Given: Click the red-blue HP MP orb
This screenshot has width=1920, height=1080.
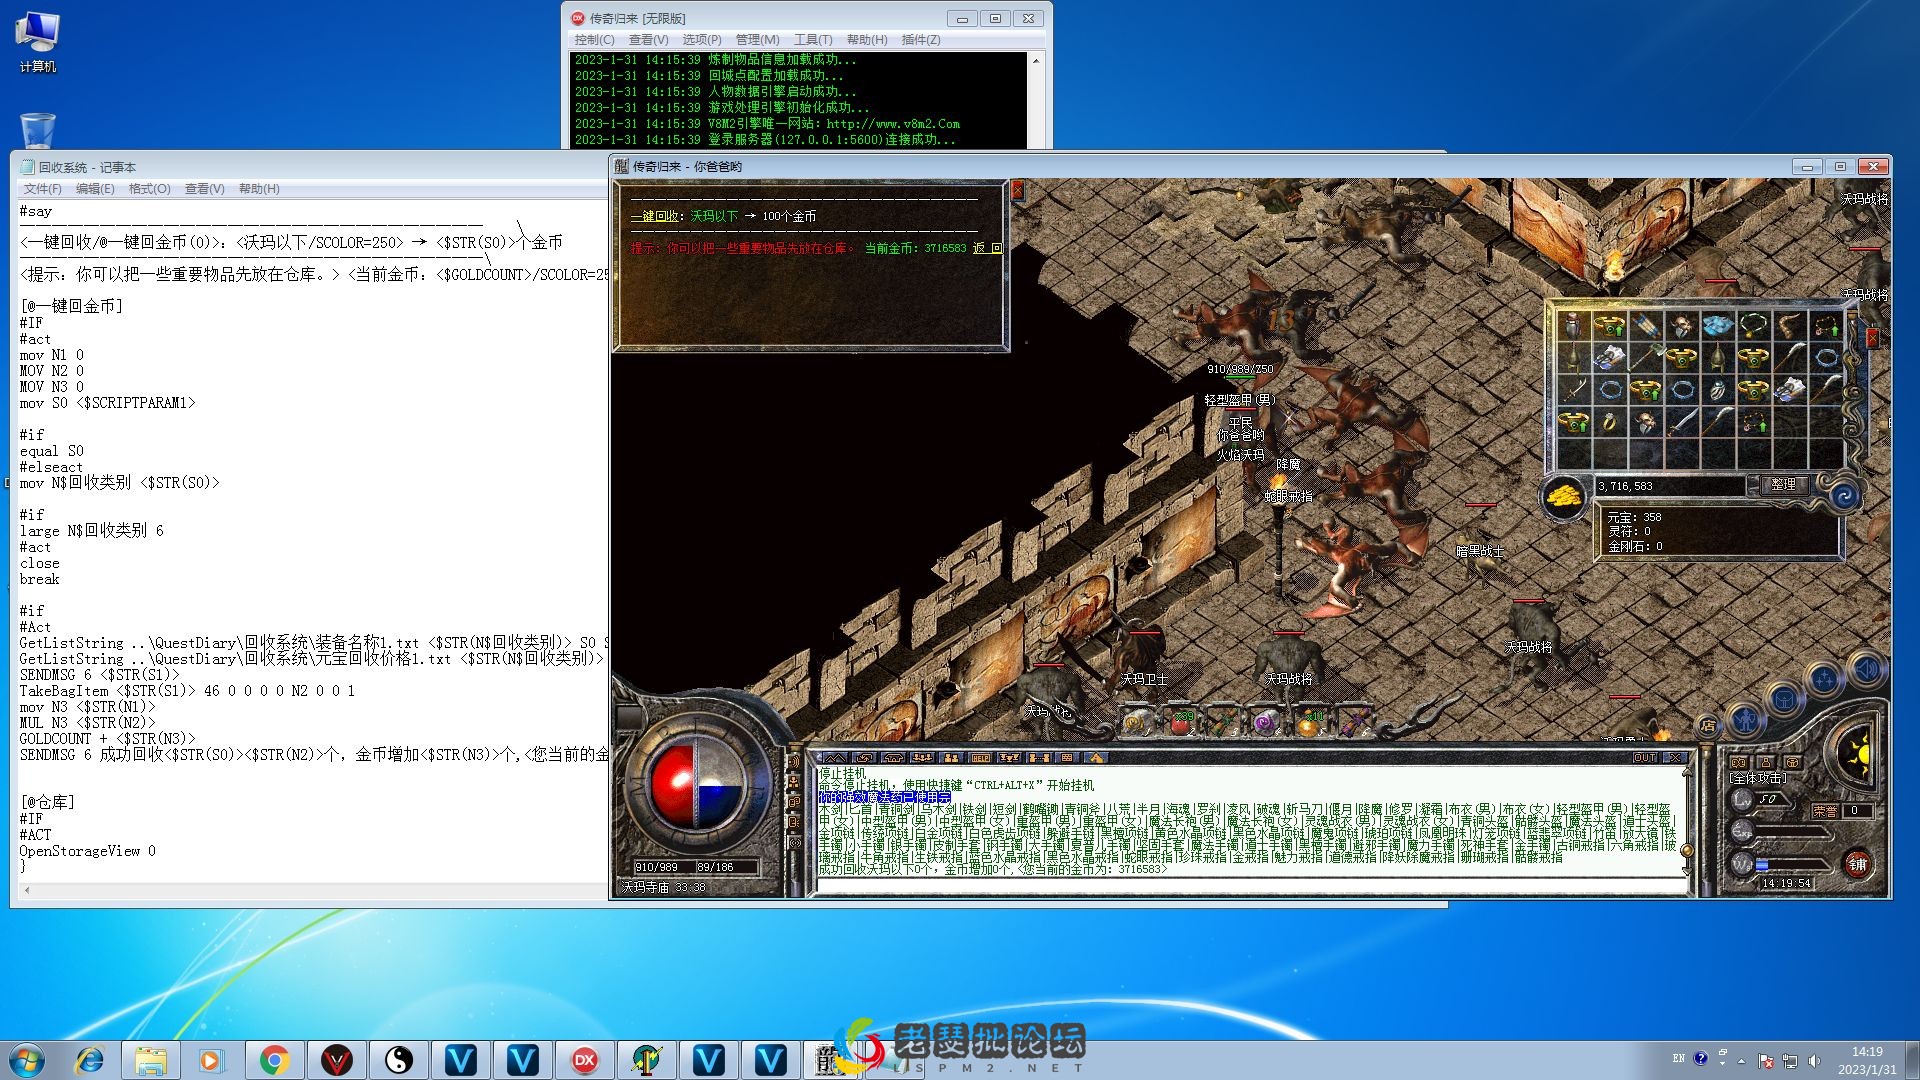Looking at the screenshot, I should click(x=697, y=785).
